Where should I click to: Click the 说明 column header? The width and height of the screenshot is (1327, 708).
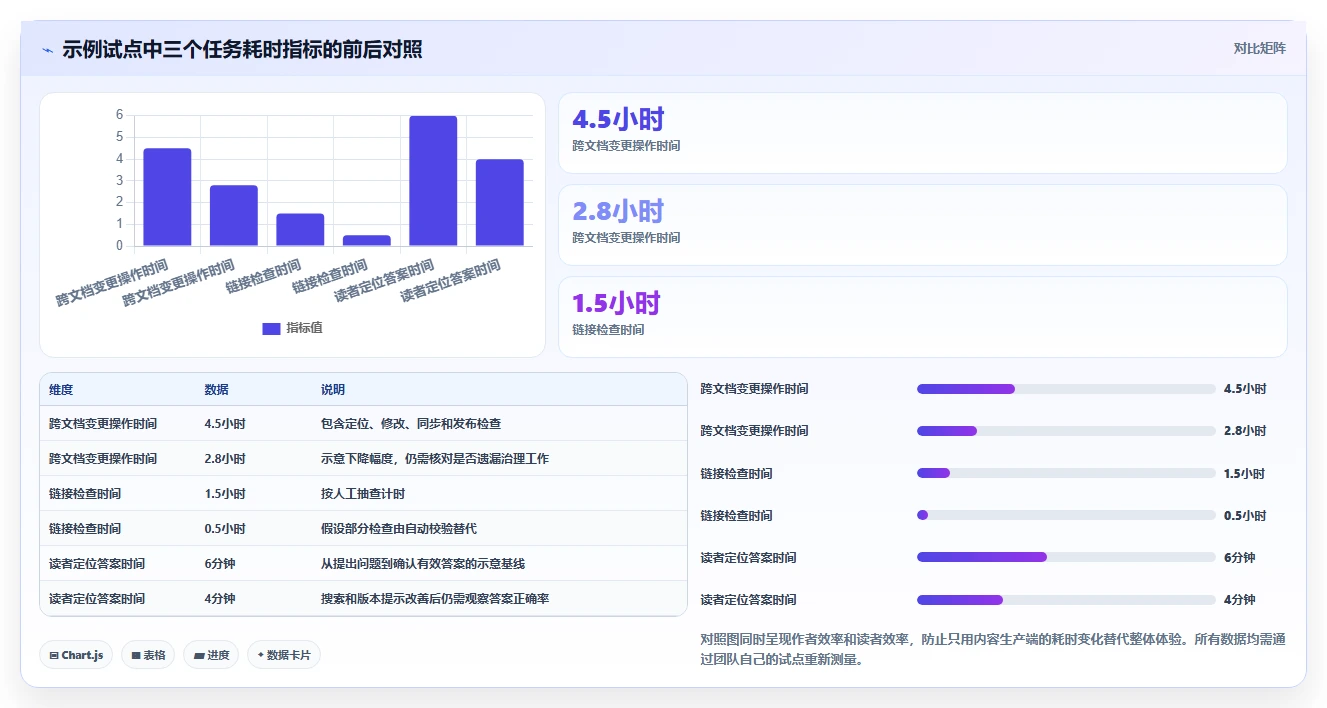[333, 390]
